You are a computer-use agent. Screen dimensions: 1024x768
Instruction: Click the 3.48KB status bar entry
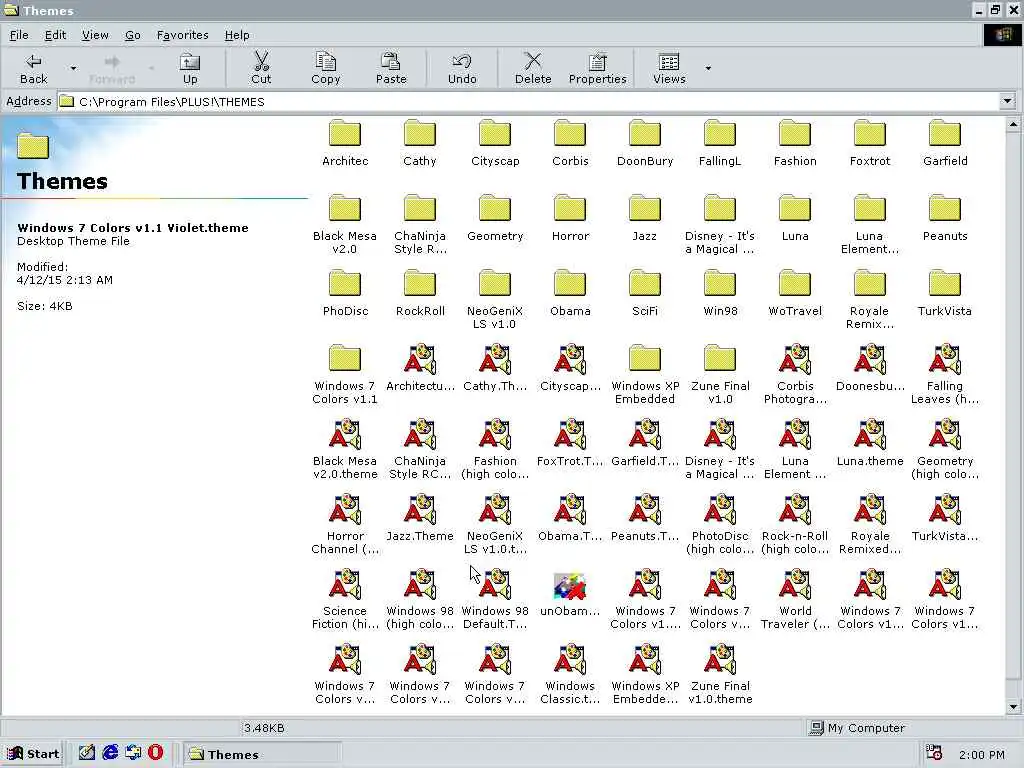[263, 728]
